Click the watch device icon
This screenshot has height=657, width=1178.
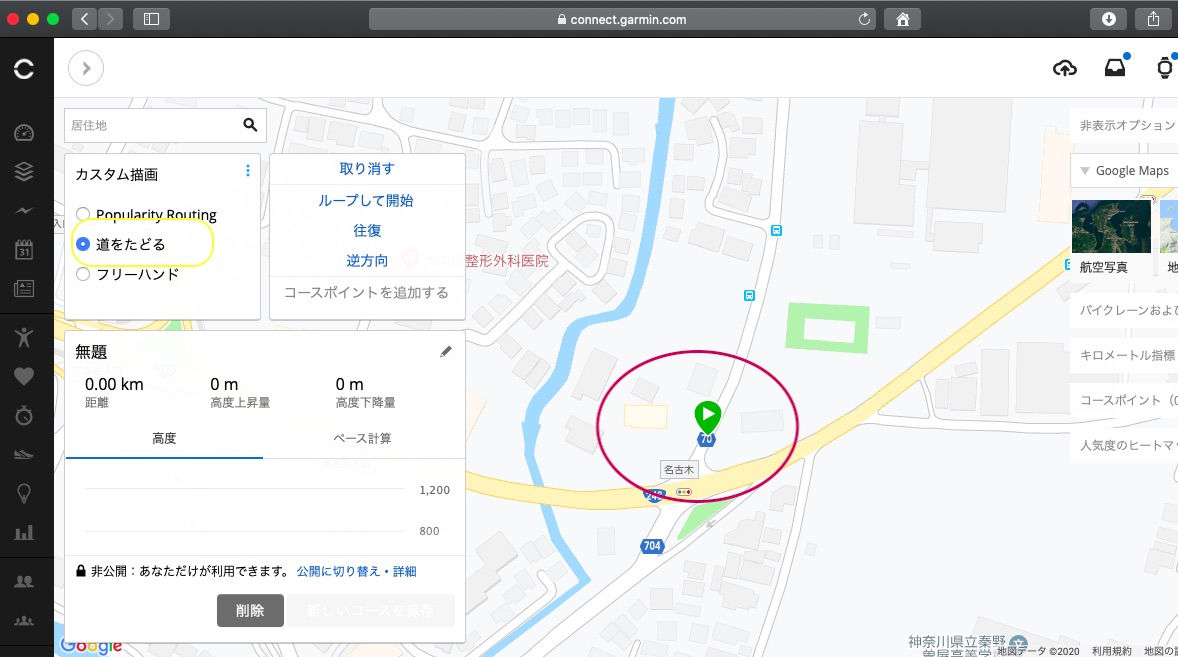(1164, 68)
